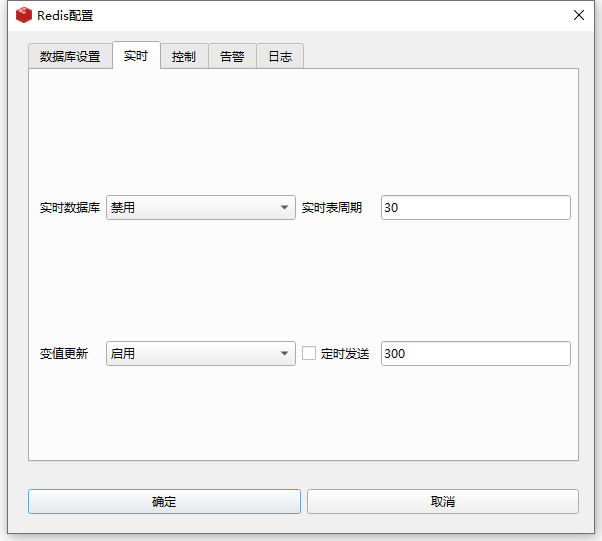Screen dimensions: 602x541
Task: Click the 实时表周期 label
Action: click(x=332, y=208)
